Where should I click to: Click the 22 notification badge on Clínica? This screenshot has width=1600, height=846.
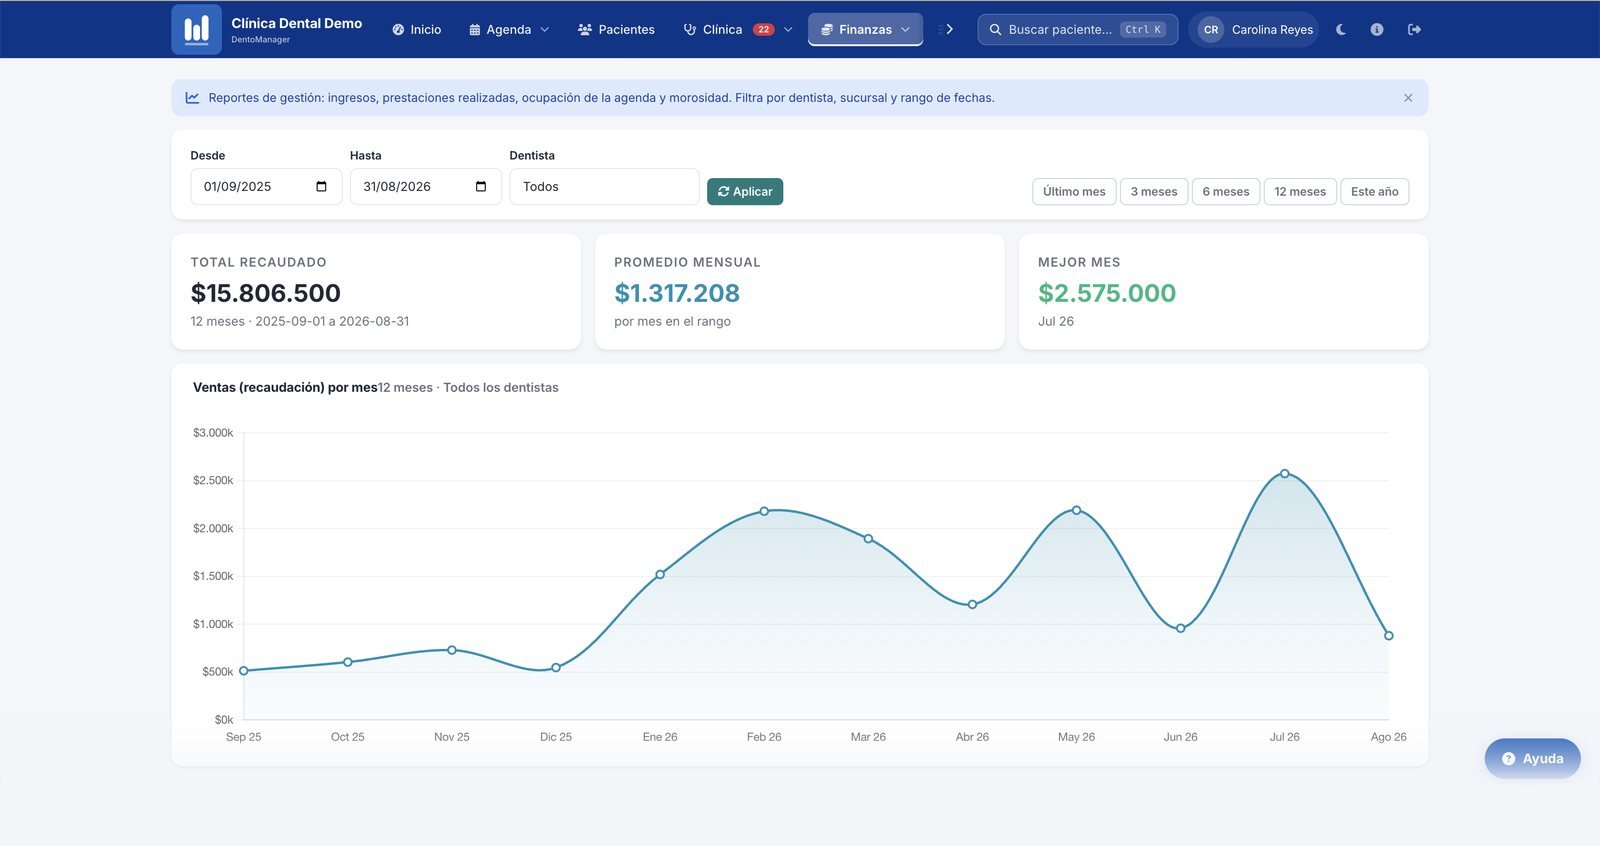(764, 30)
